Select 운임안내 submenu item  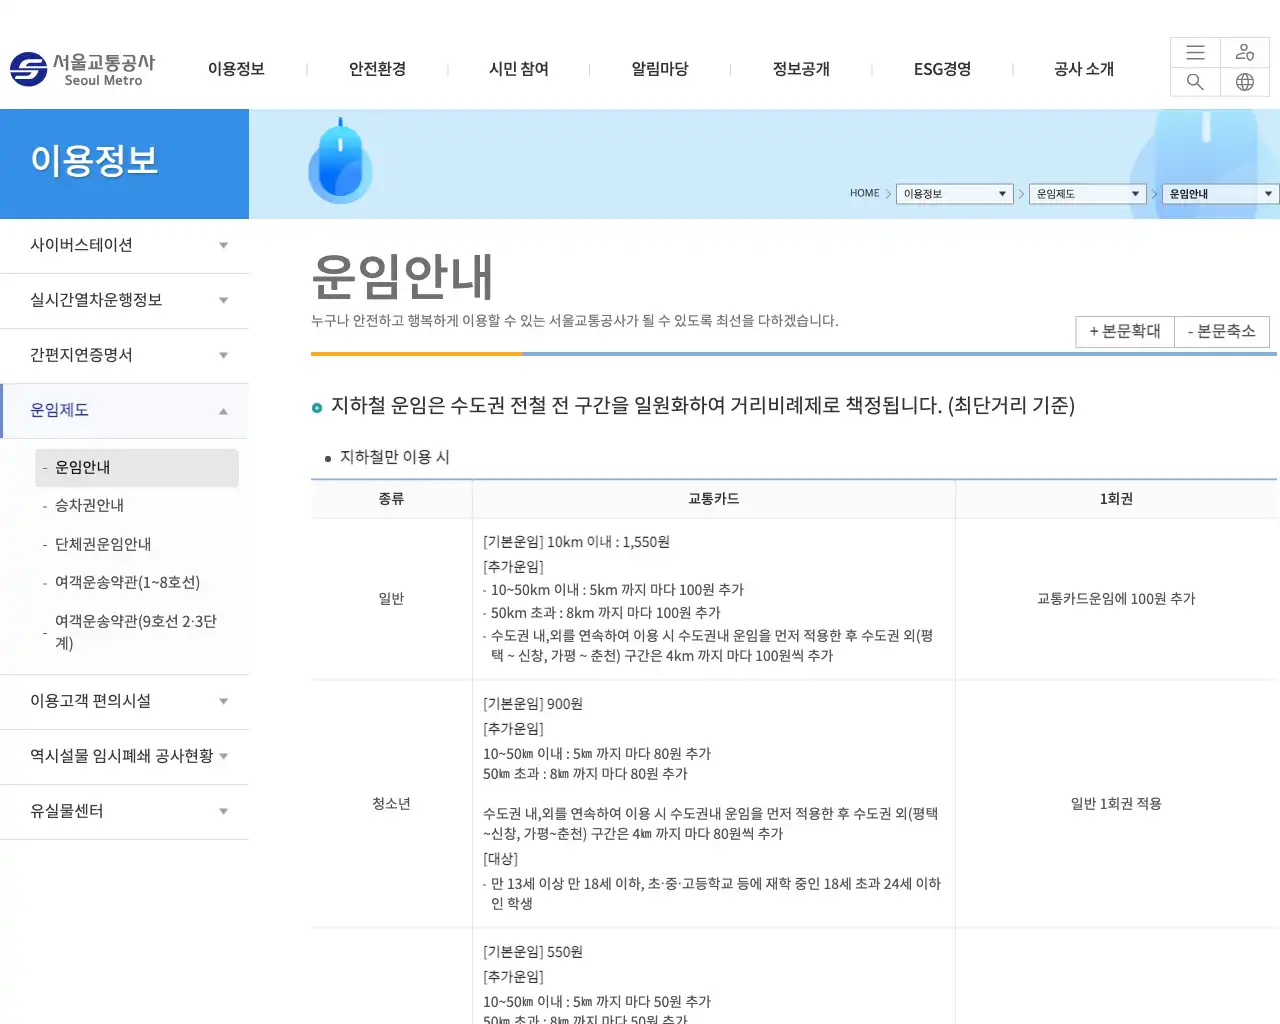137,468
